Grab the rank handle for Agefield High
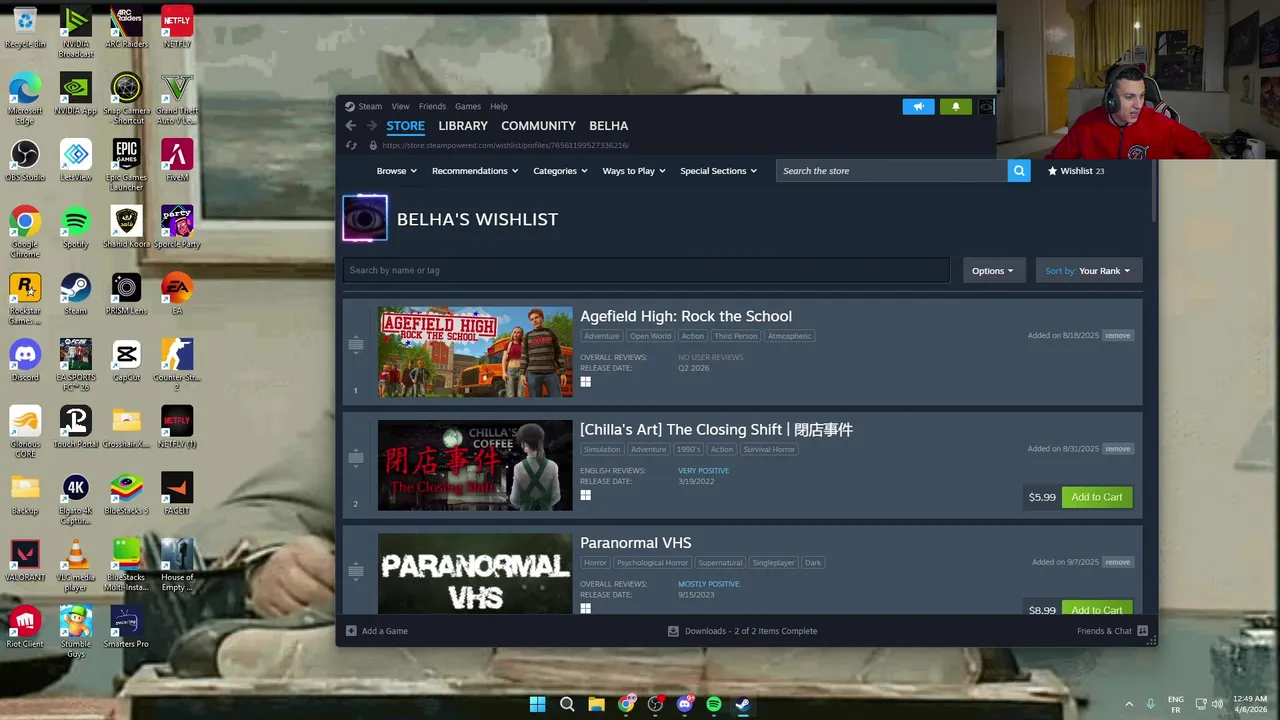Image resolution: width=1280 pixels, height=720 pixels. click(355, 345)
